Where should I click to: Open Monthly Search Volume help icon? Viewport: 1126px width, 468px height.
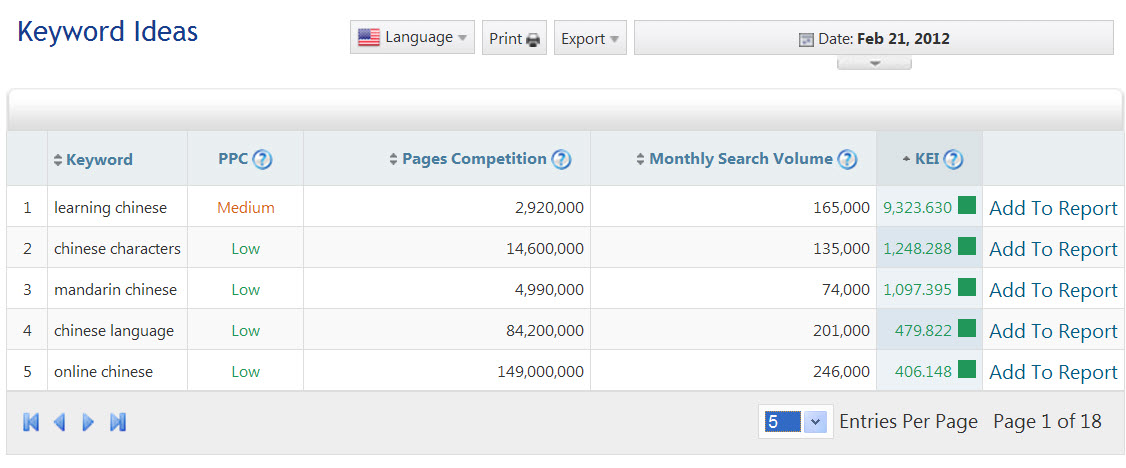click(847, 159)
